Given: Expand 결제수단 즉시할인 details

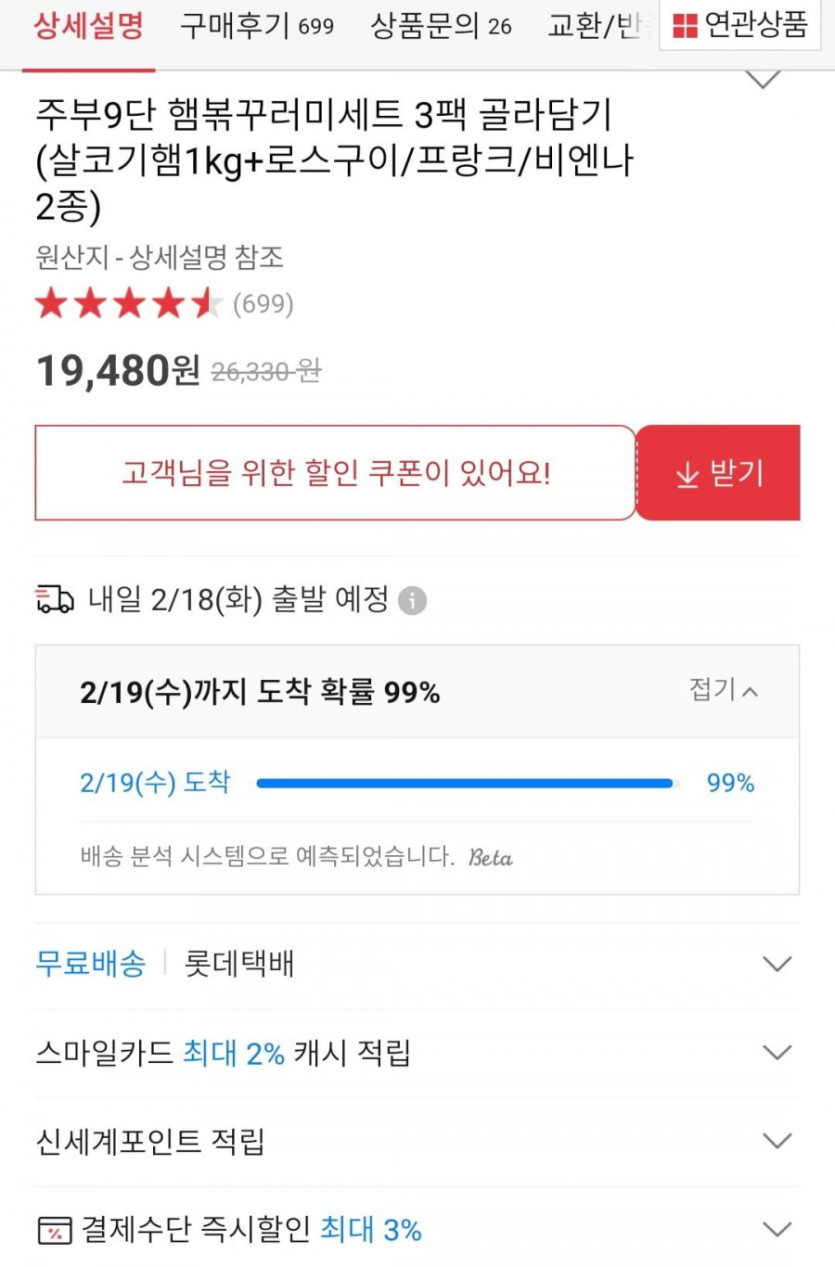Looking at the screenshot, I should [x=776, y=1229].
